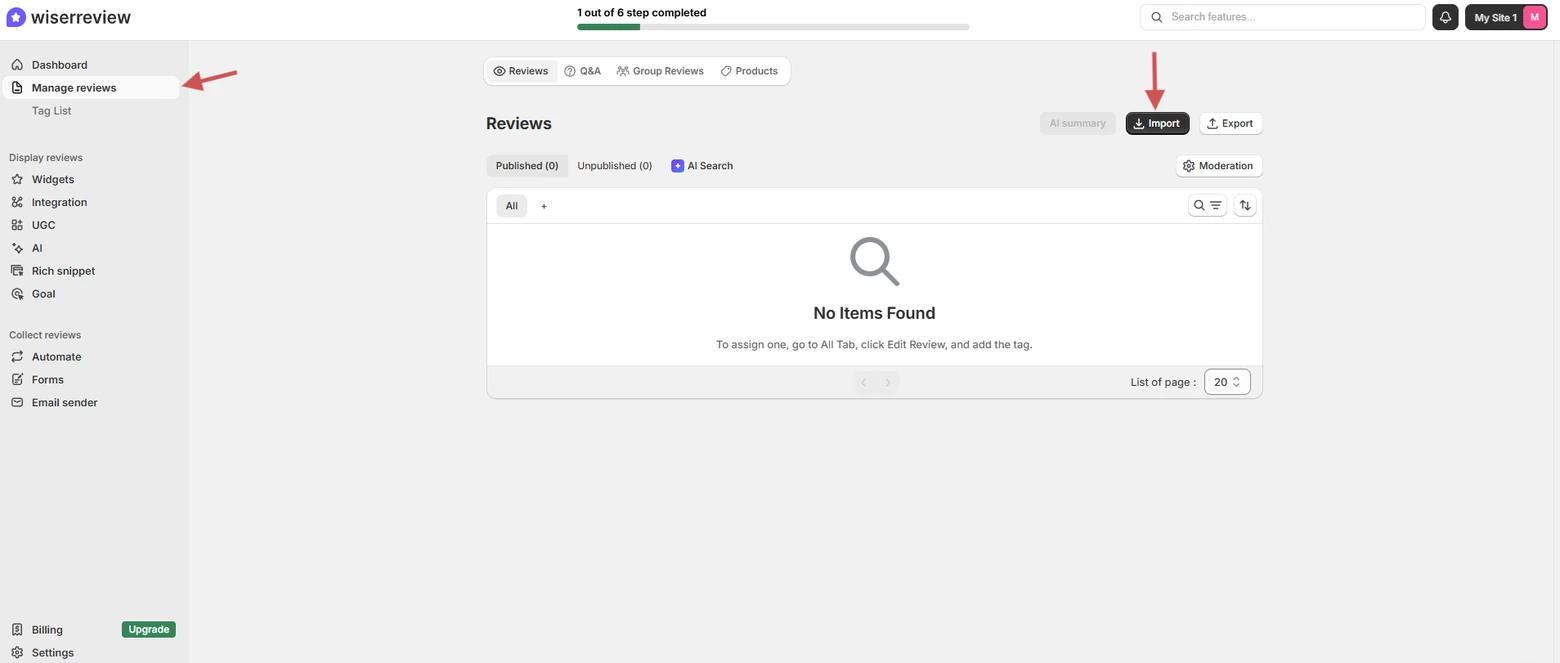This screenshot has height=663, width=1560.
Task: Click the Widgets star icon
Action: tap(17, 179)
